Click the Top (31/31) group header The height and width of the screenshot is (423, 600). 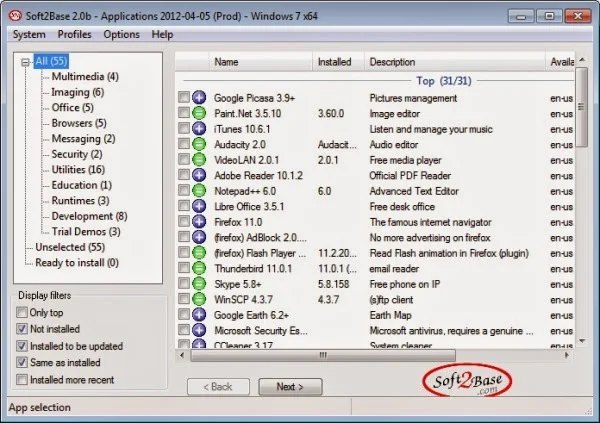(444, 81)
